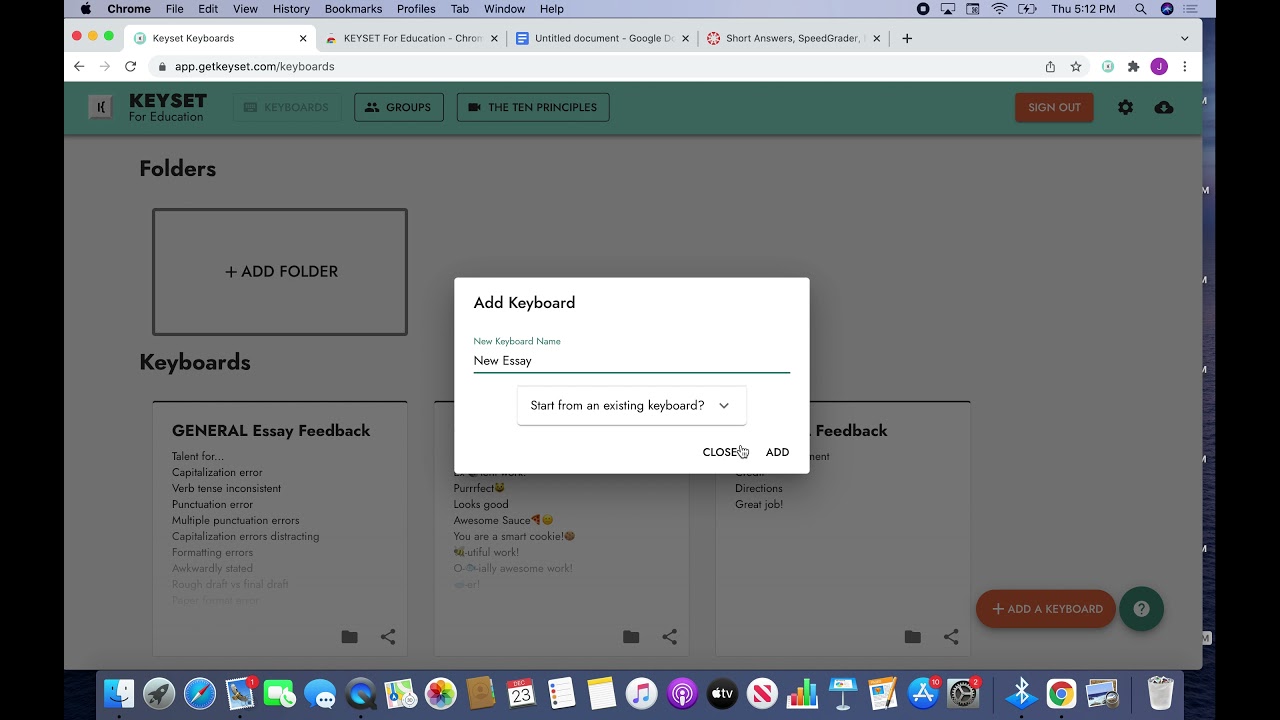Click folder icon on the Great job! card
Viewport: 1280px width, 720px height.
pos(912,636)
